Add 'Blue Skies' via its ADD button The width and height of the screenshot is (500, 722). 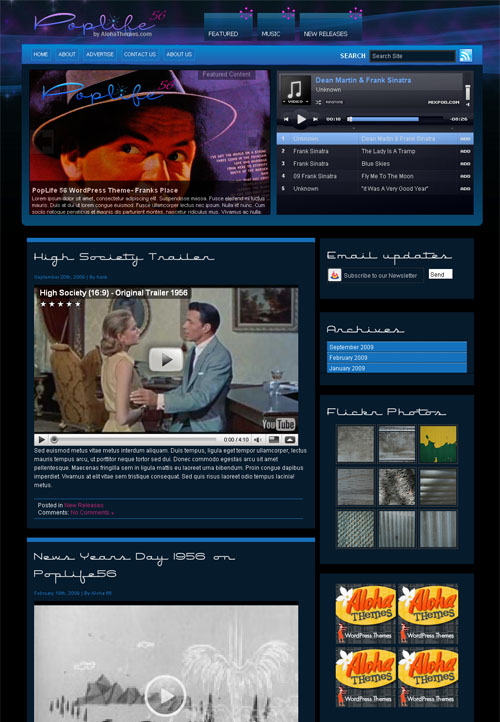coord(465,163)
